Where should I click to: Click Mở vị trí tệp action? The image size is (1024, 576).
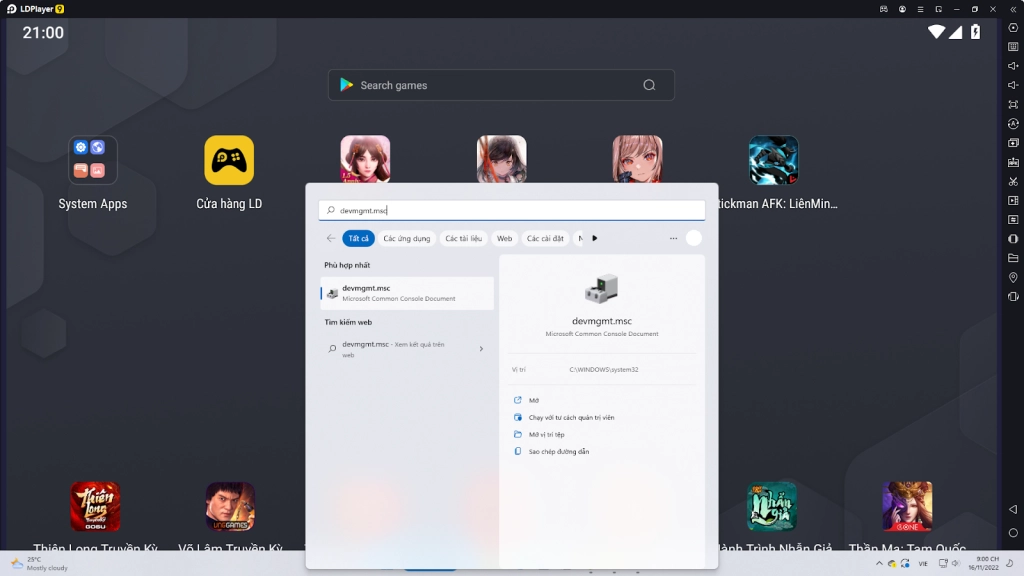tap(547, 434)
